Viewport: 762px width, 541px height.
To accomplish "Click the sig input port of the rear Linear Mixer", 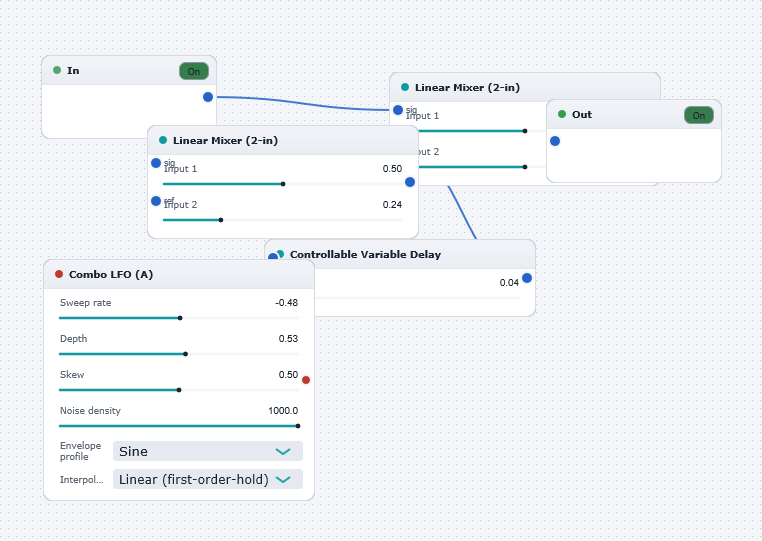I will pos(398,110).
